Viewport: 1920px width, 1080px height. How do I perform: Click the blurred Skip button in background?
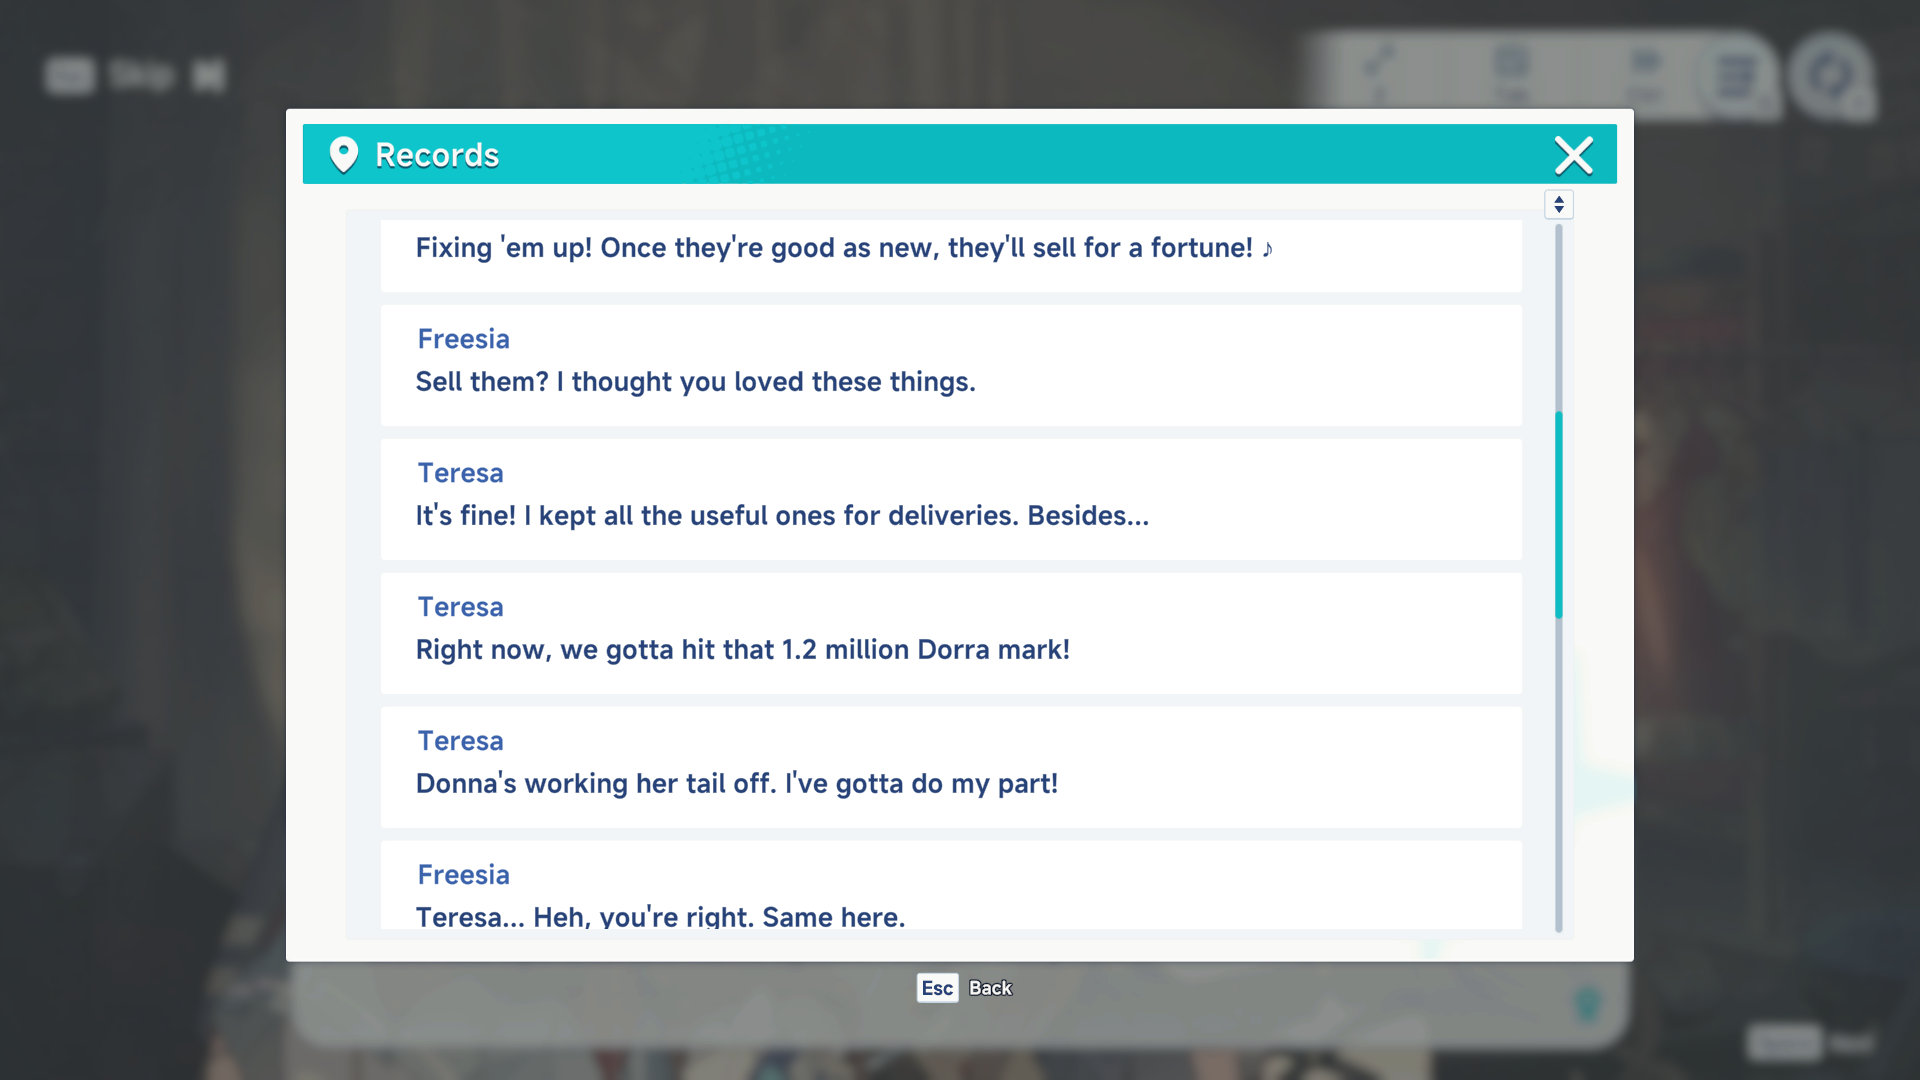click(142, 74)
